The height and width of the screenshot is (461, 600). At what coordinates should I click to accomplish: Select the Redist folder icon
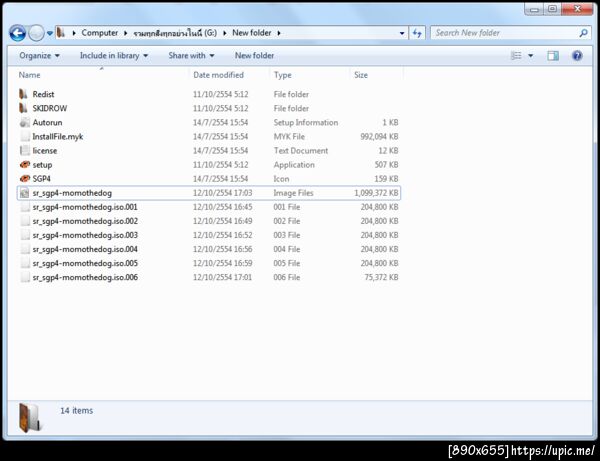coord(24,94)
